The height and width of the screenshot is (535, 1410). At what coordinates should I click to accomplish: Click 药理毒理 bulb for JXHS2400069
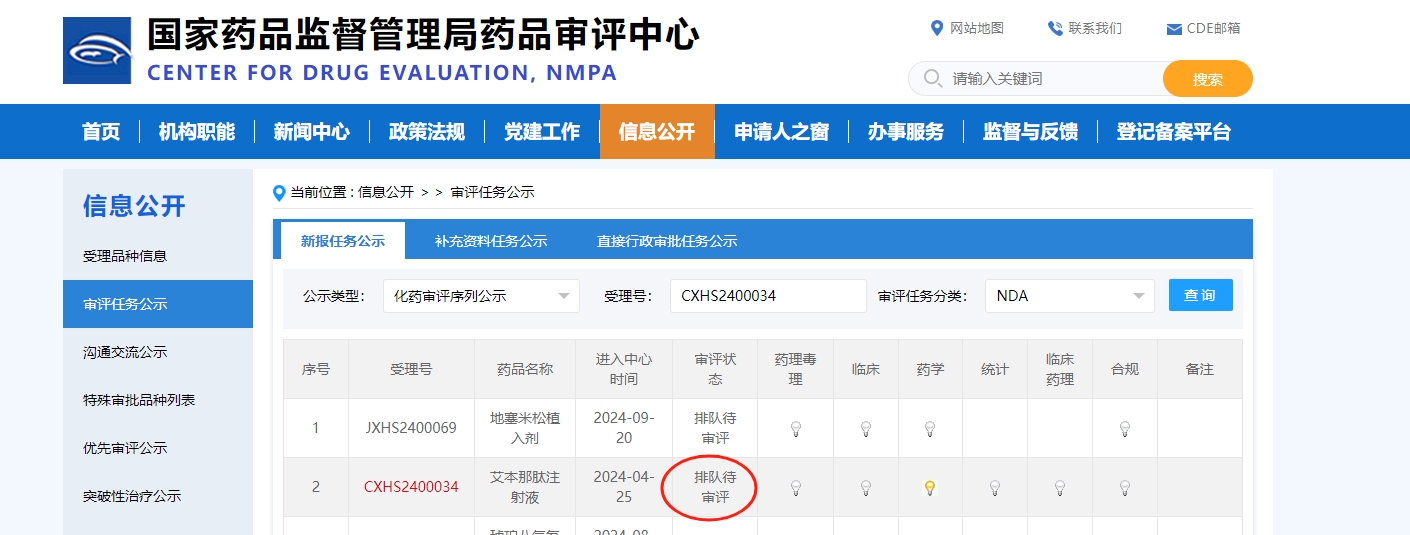(x=796, y=429)
